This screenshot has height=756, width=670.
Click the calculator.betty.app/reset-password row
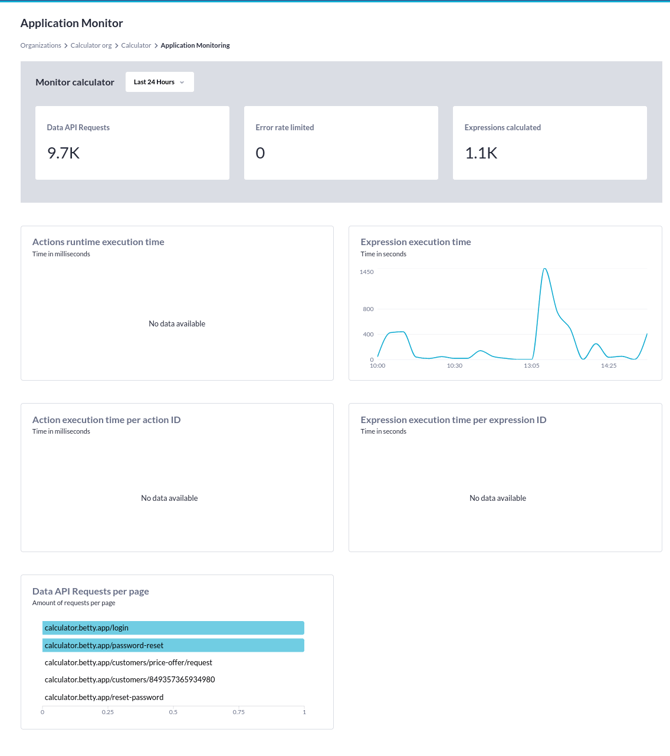pos(104,697)
